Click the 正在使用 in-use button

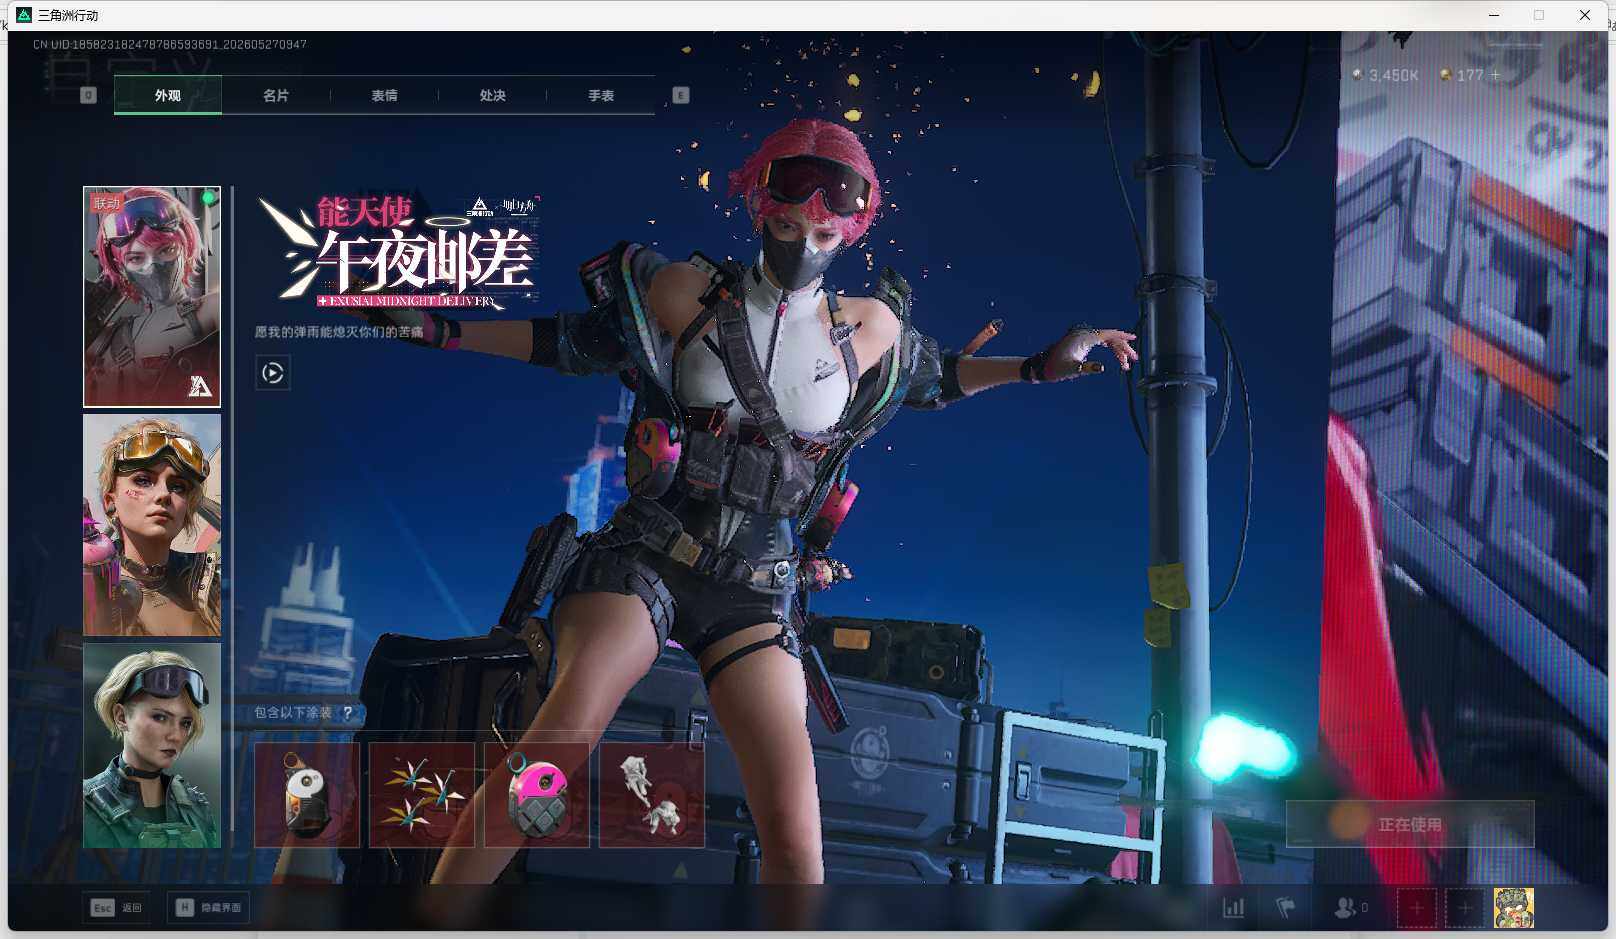[1410, 824]
